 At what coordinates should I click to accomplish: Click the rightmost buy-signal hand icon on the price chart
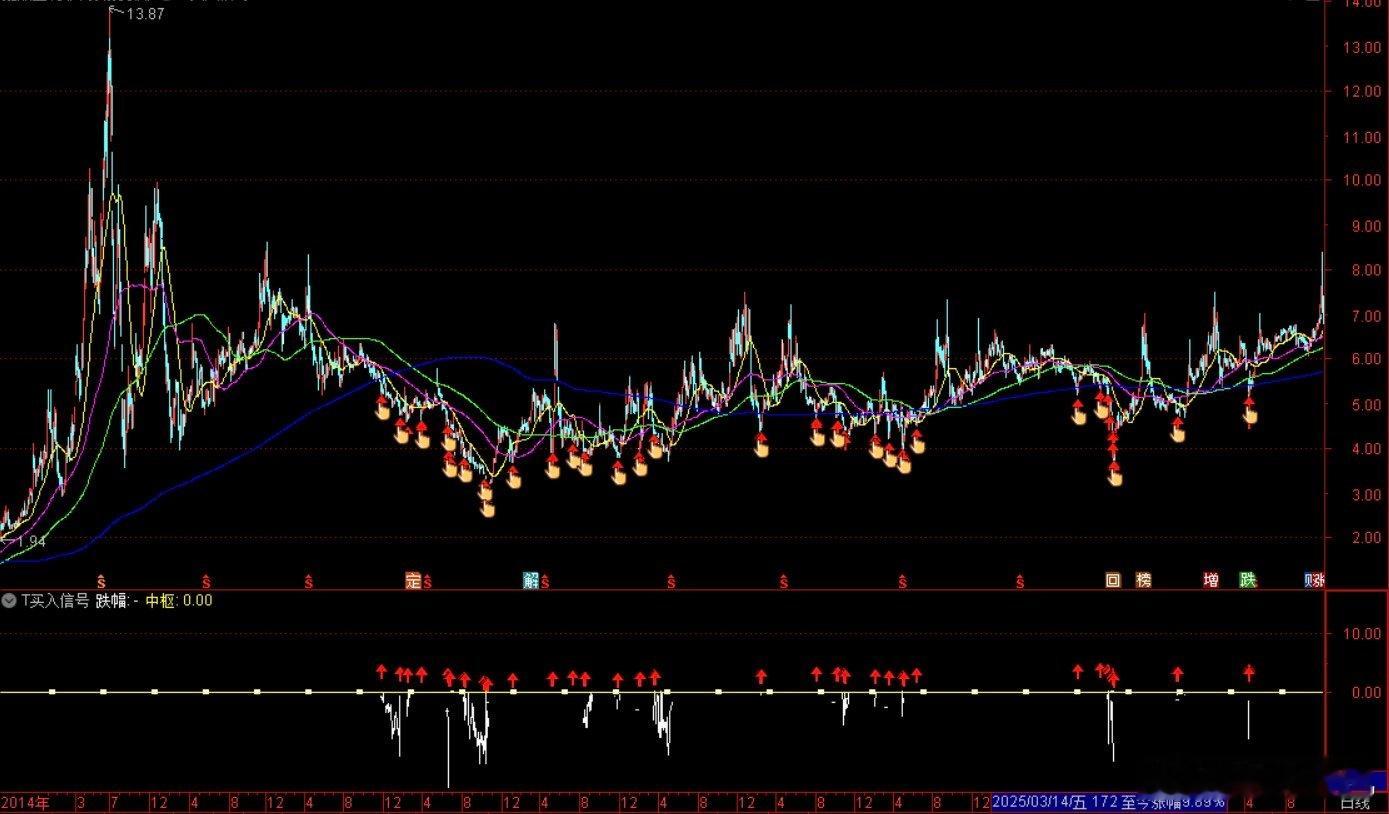(x=1250, y=415)
